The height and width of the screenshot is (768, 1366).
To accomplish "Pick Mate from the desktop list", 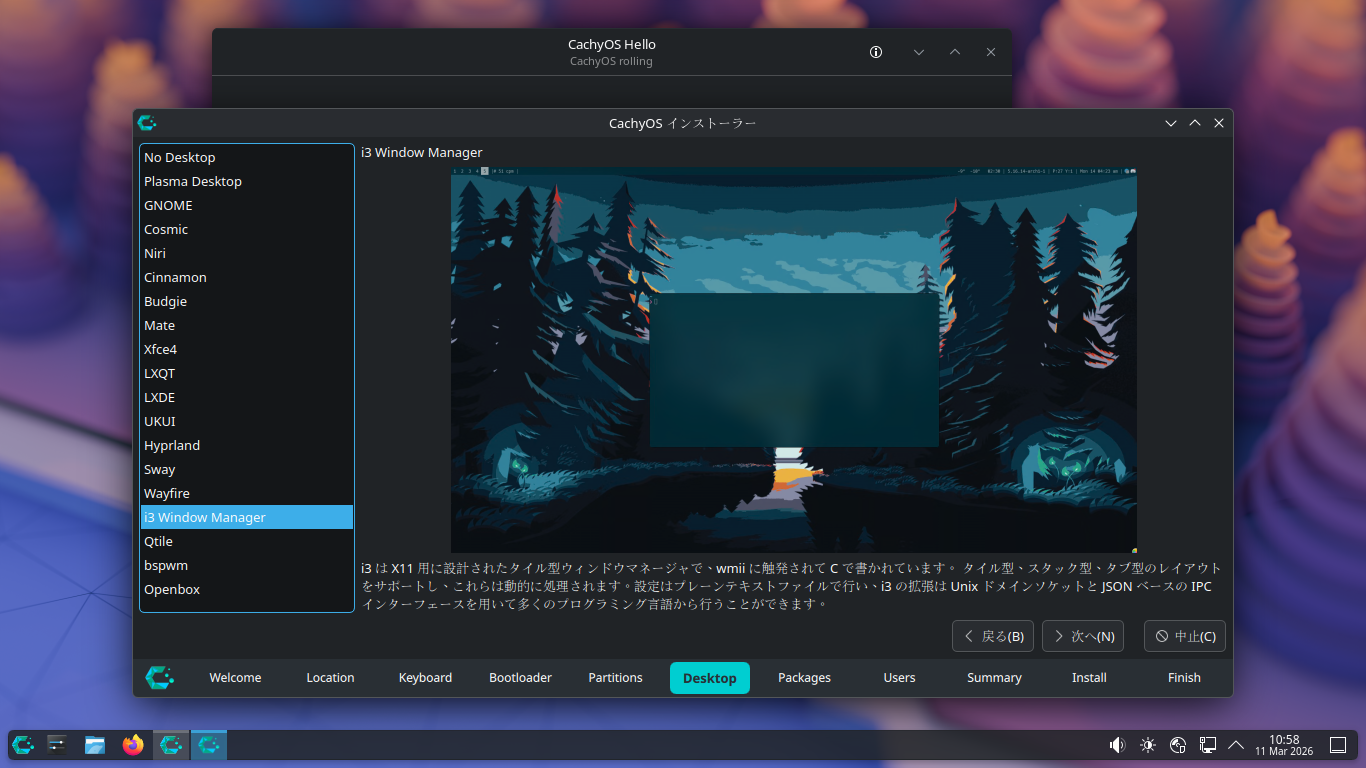I will point(247,325).
